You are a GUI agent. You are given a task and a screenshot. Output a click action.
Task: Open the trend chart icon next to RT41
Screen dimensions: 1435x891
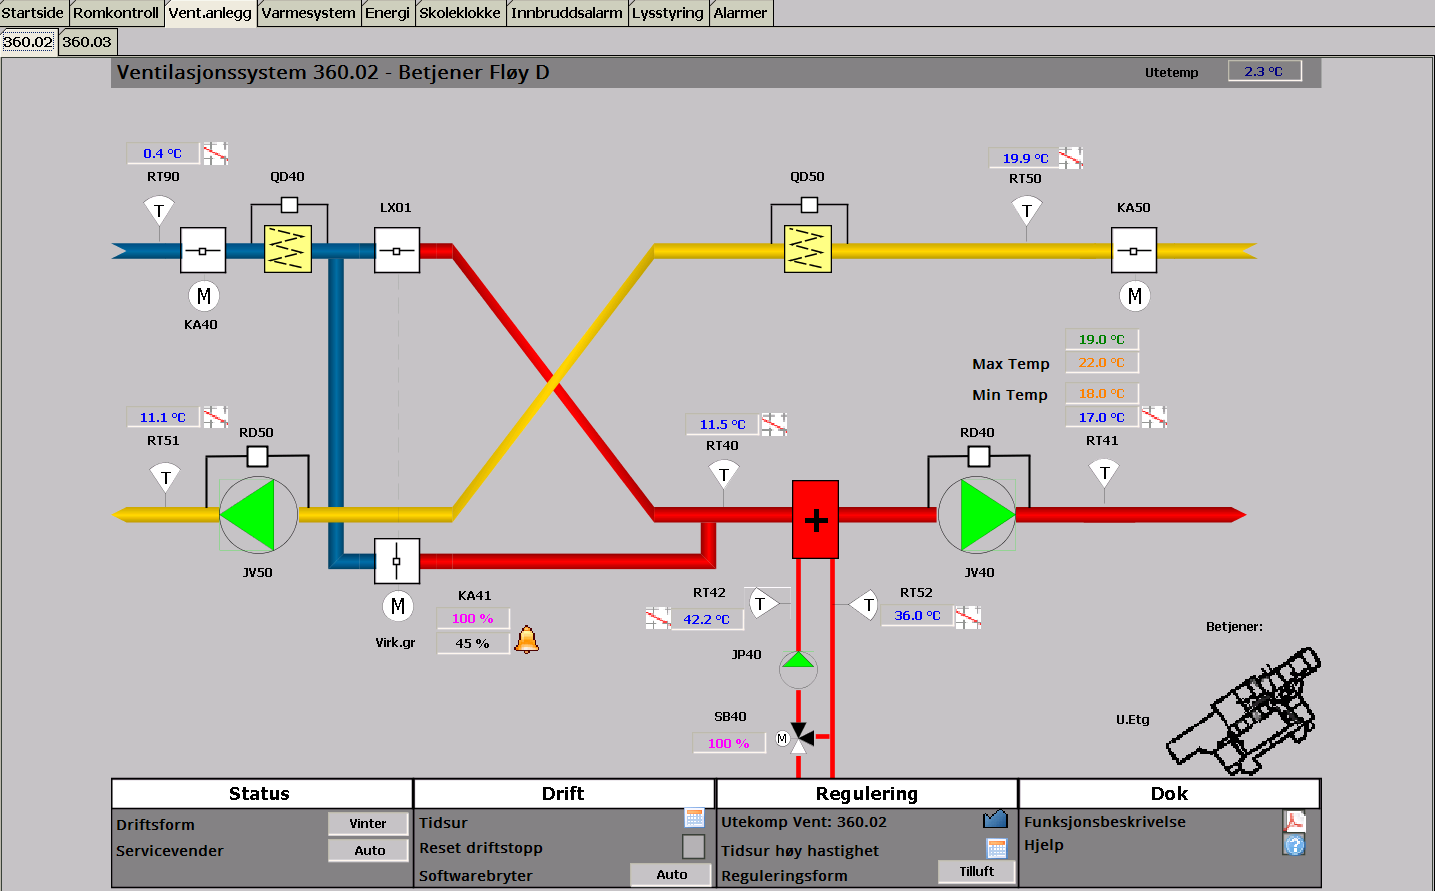tap(1154, 417)
